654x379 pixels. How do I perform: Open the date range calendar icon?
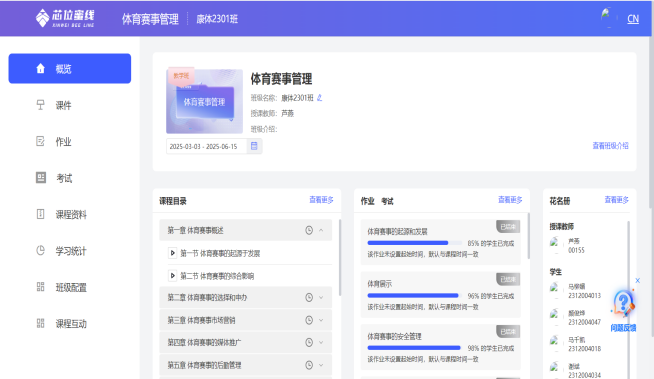tap(254, 146)
